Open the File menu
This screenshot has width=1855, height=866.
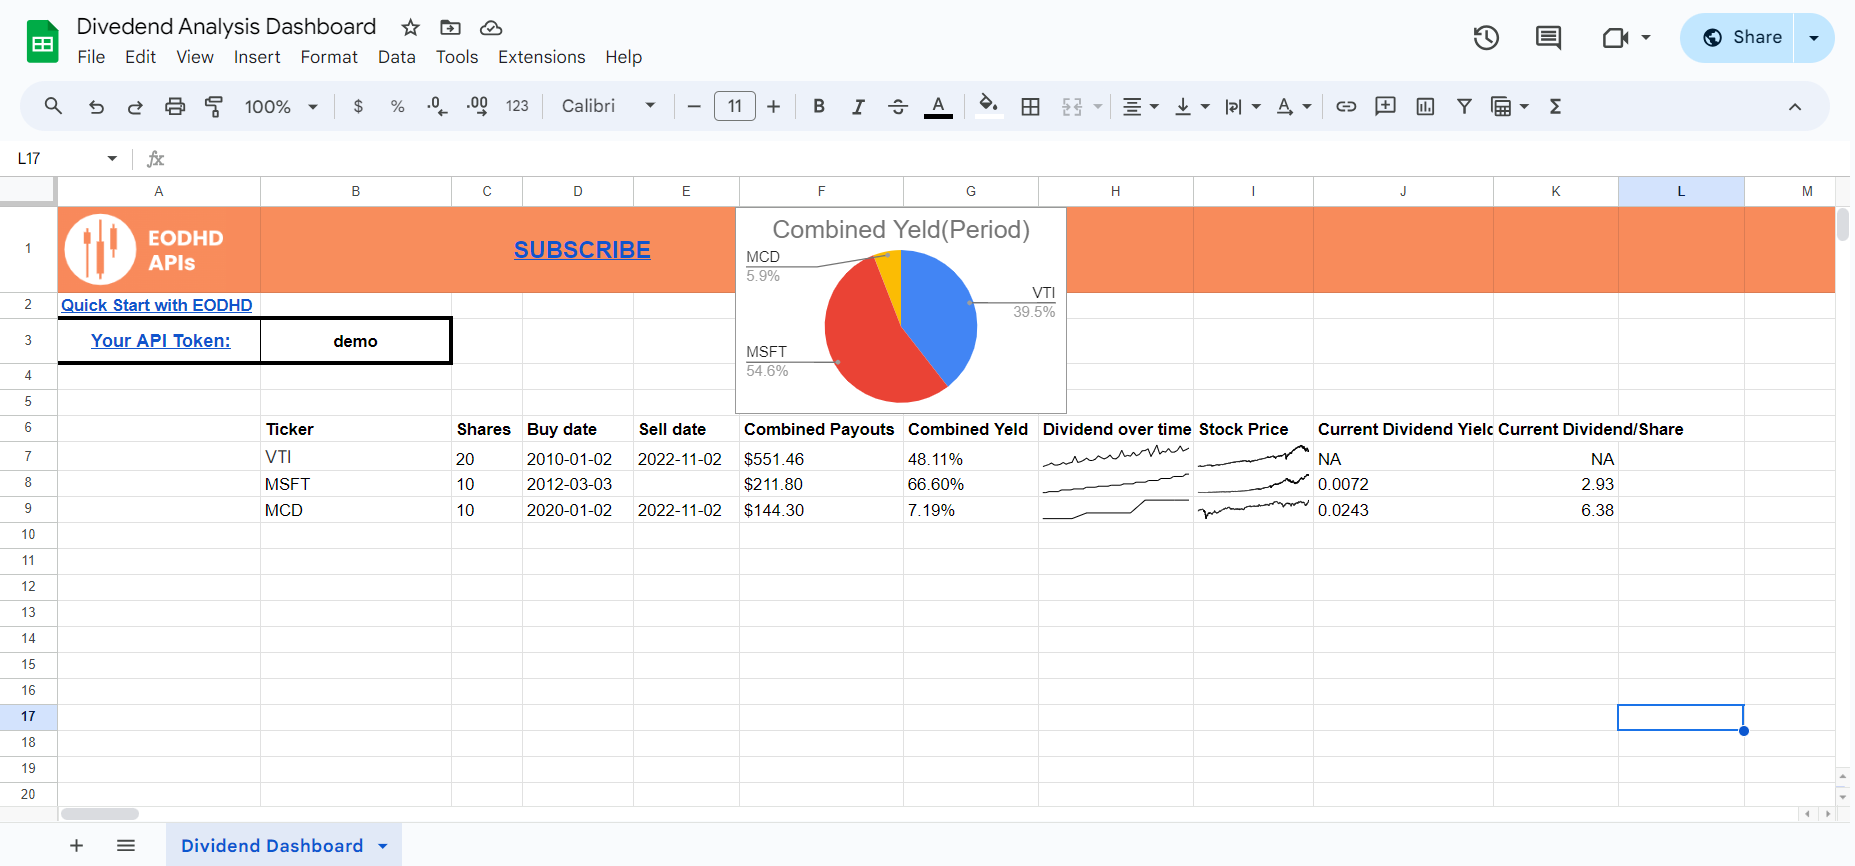pos(91,57)
